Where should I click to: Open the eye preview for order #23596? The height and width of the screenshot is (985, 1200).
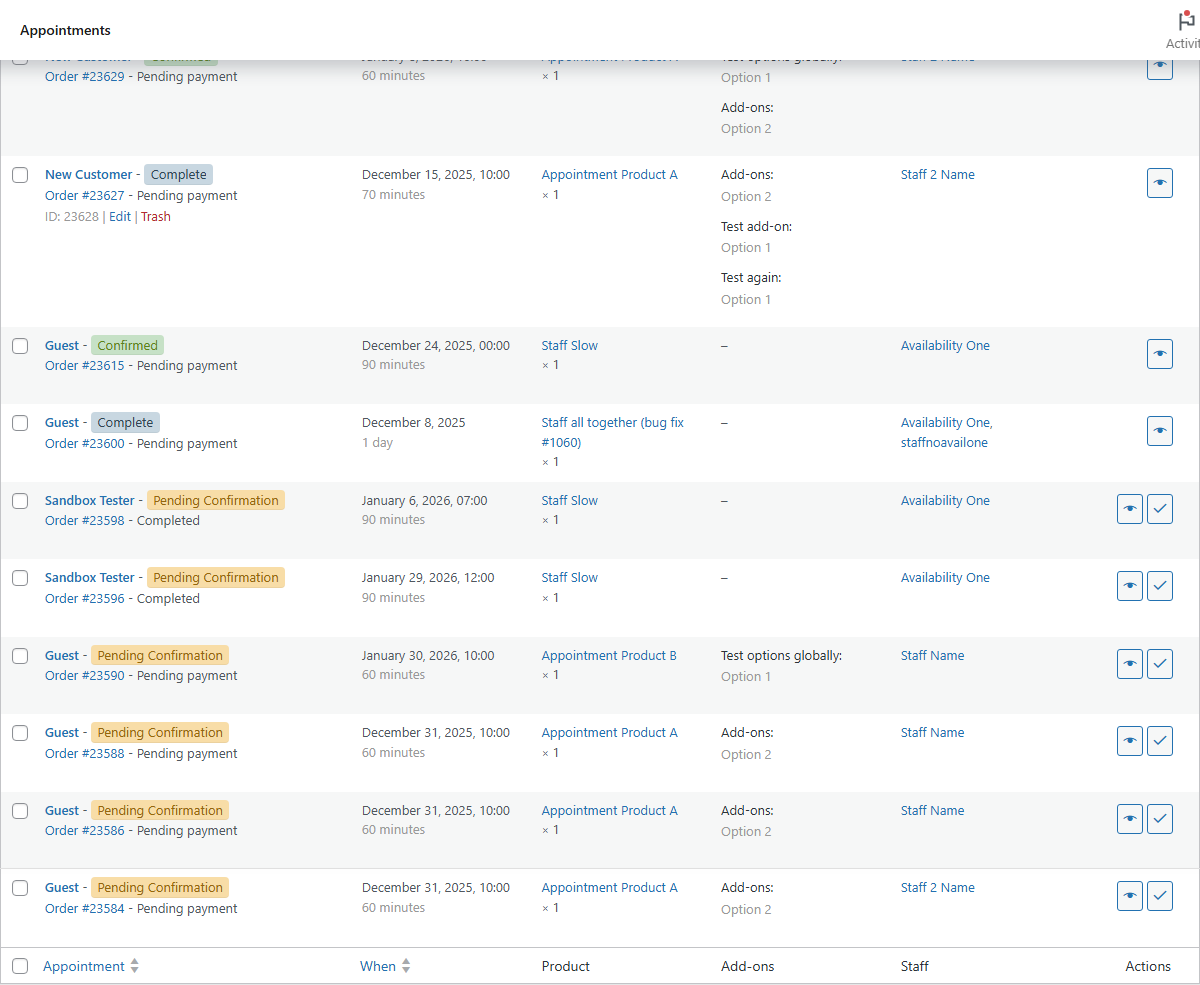tap(1129, 586)
